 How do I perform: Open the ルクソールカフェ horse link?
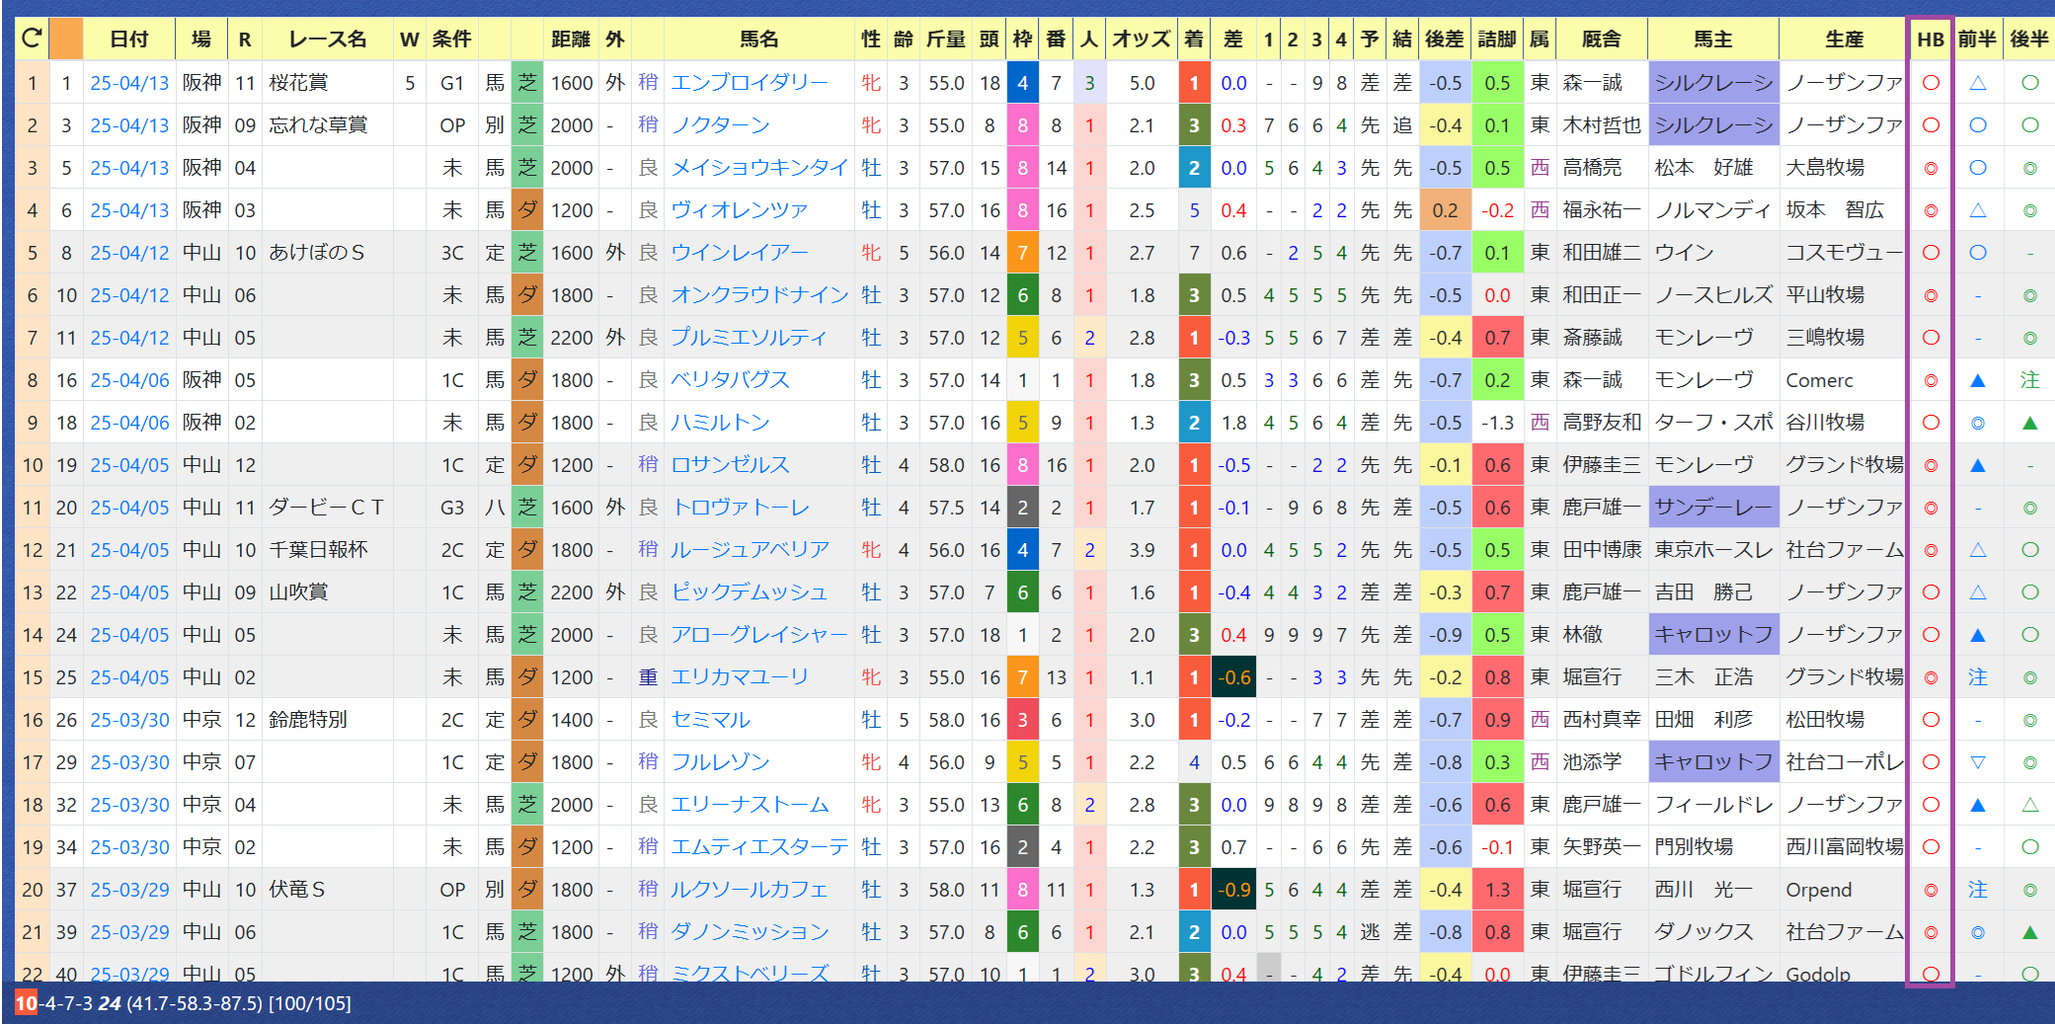(x=749, y=890)
